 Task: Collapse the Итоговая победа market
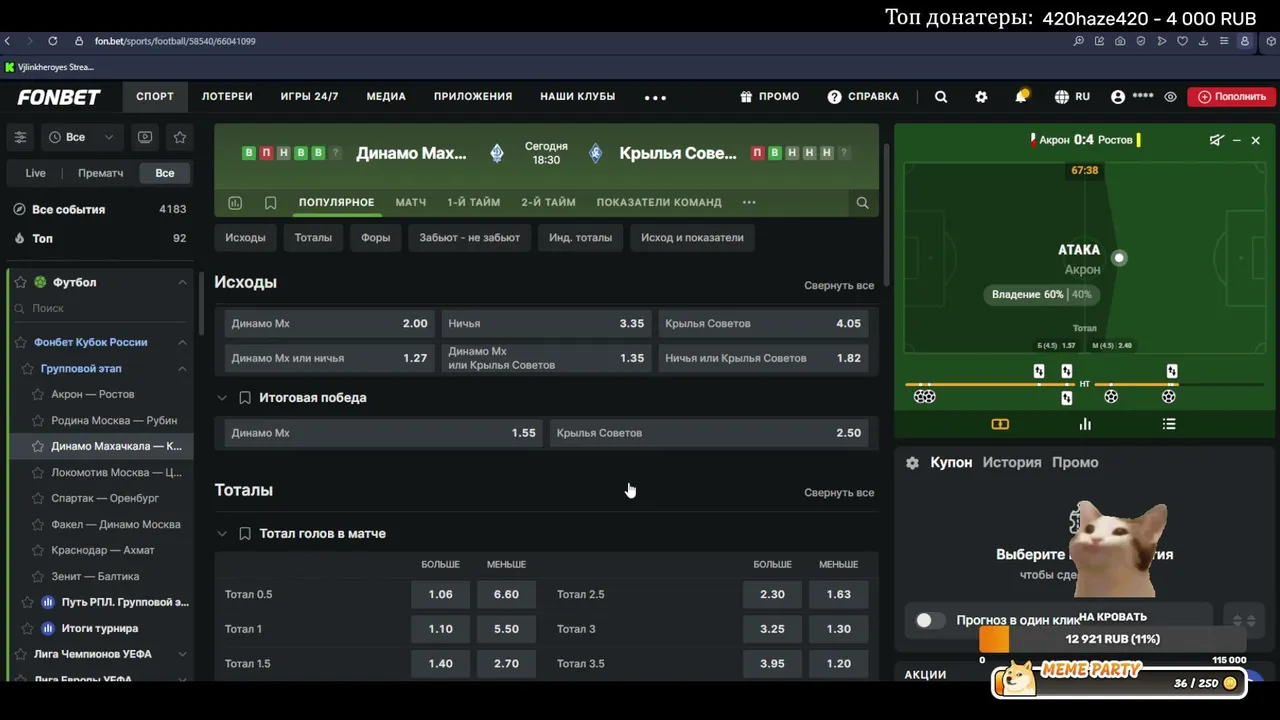[x=222, y=398]
